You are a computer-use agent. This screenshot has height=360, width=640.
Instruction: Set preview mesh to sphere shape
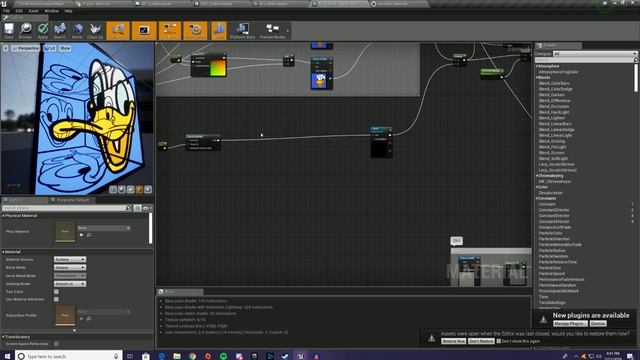point(122,189)
